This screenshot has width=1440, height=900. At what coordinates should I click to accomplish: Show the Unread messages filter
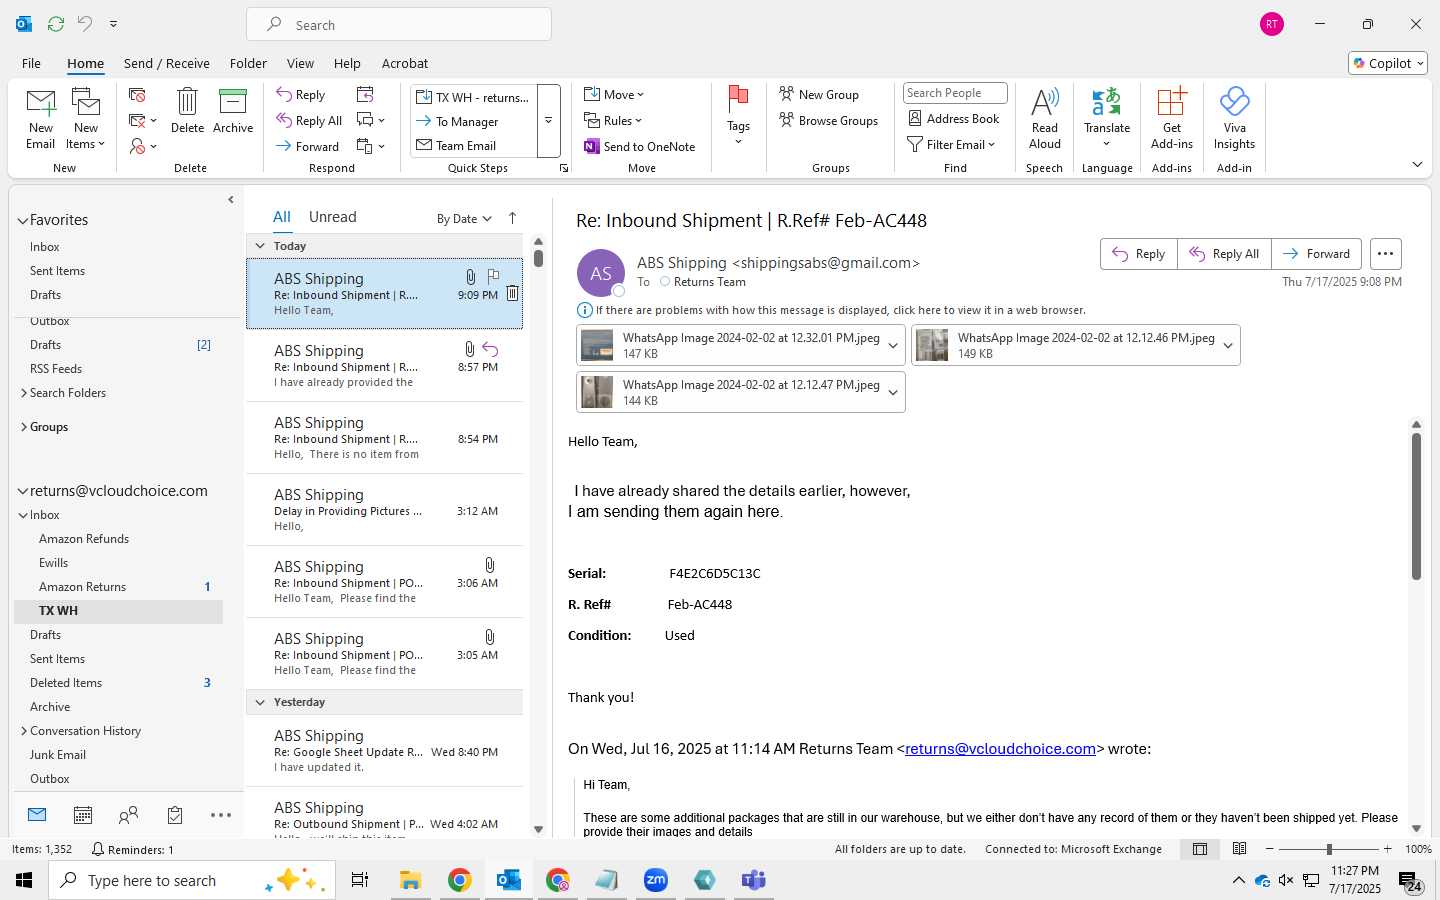(x=332, y=217)
